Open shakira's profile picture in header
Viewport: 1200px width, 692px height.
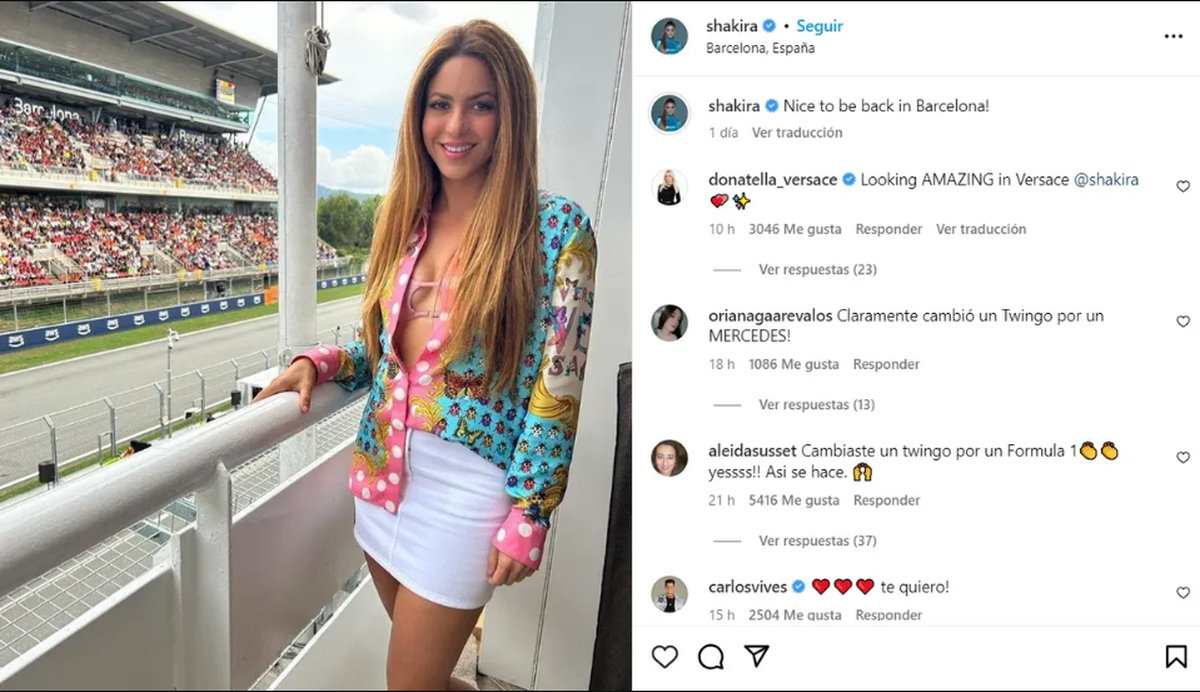[x=670, y=36]
